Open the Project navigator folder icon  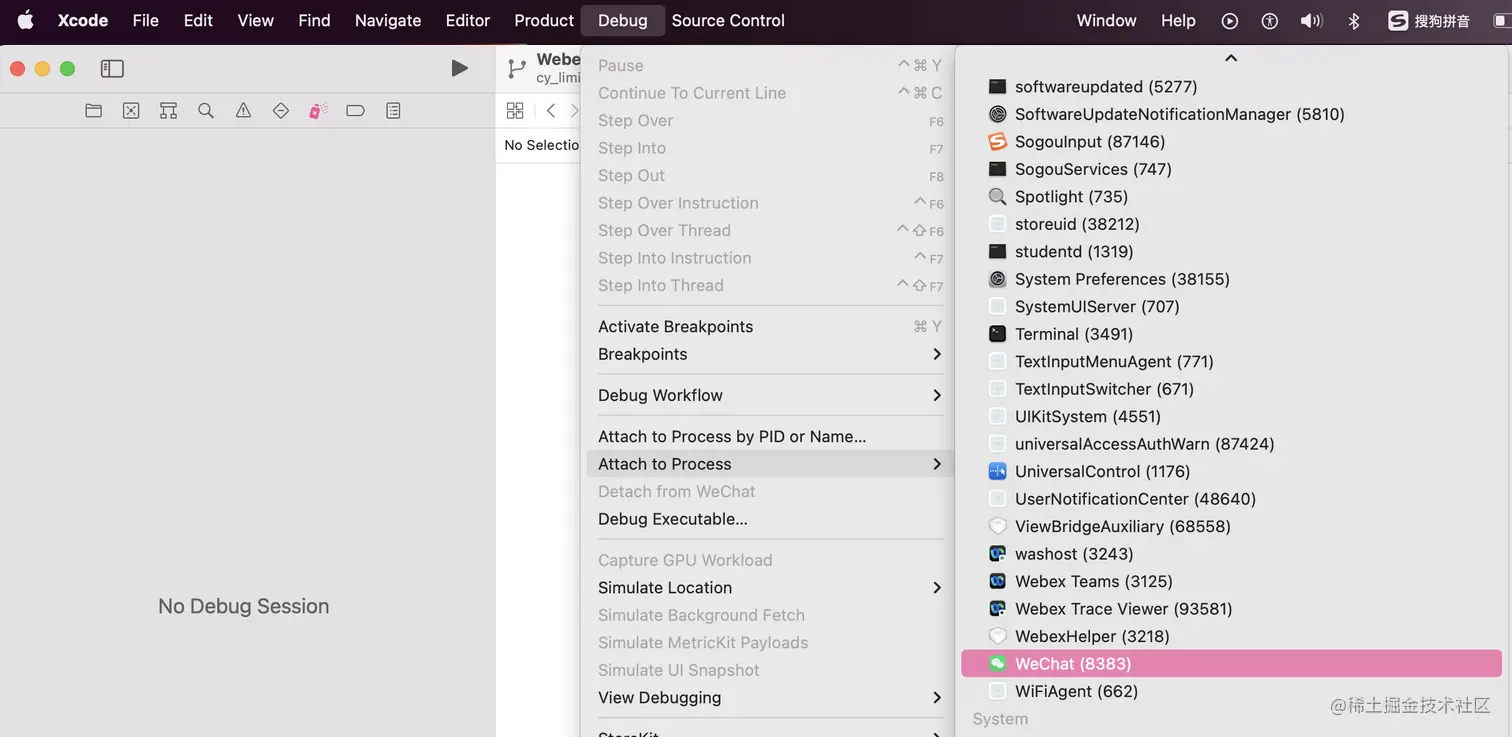click(94, 111)
